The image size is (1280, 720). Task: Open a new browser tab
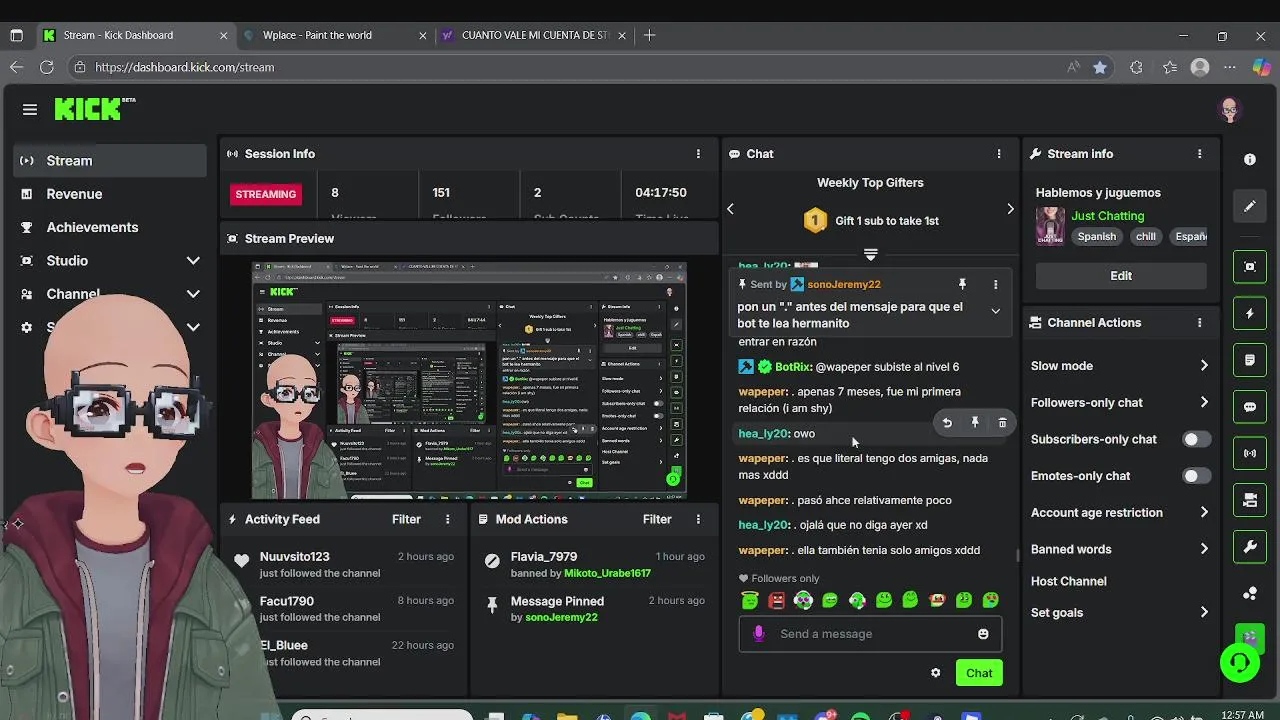(650, 35)
